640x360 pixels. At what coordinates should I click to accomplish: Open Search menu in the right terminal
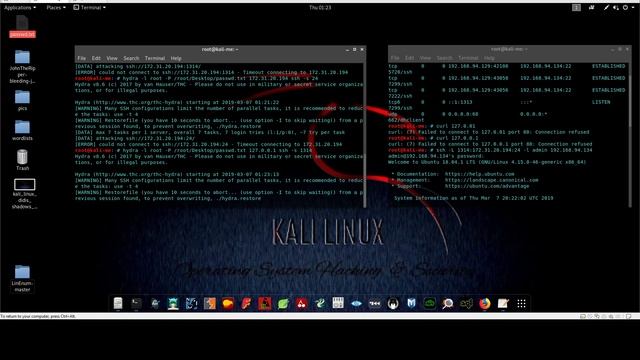(x=444, y=58)
